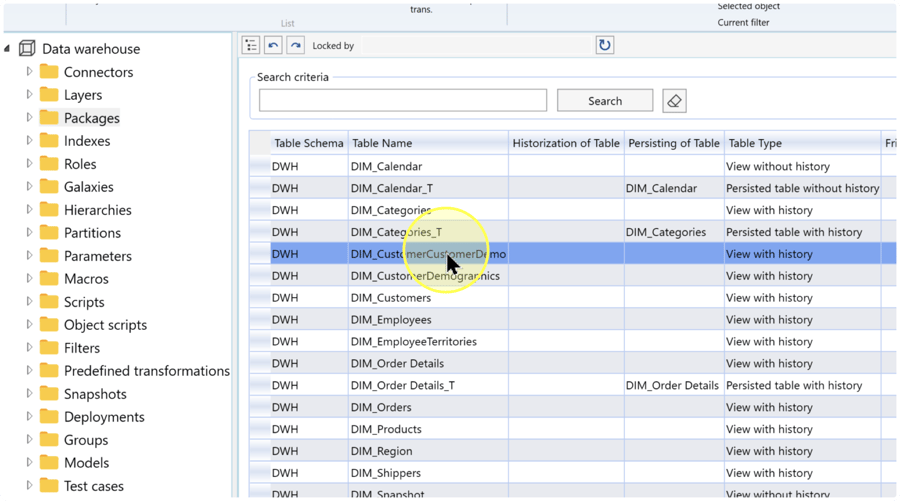900x501 pixels.
Task: Click the Locked by field
Action: coord(476,45)
